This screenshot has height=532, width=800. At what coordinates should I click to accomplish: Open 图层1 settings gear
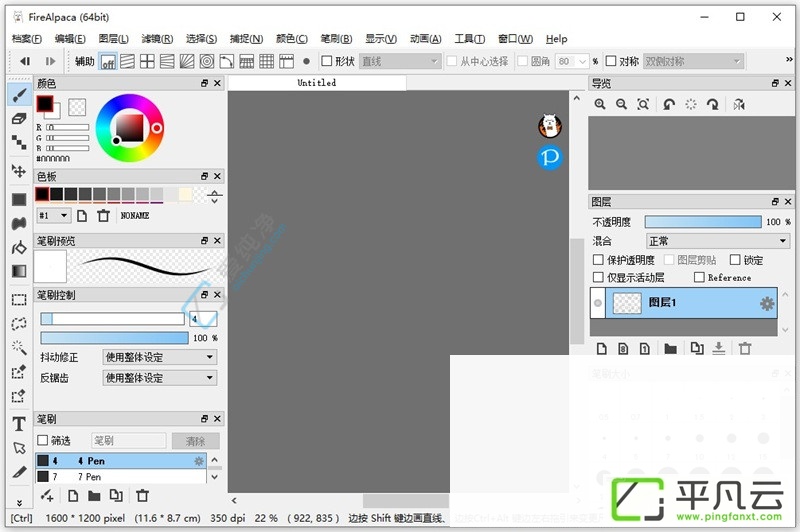[x=767, y=303]
